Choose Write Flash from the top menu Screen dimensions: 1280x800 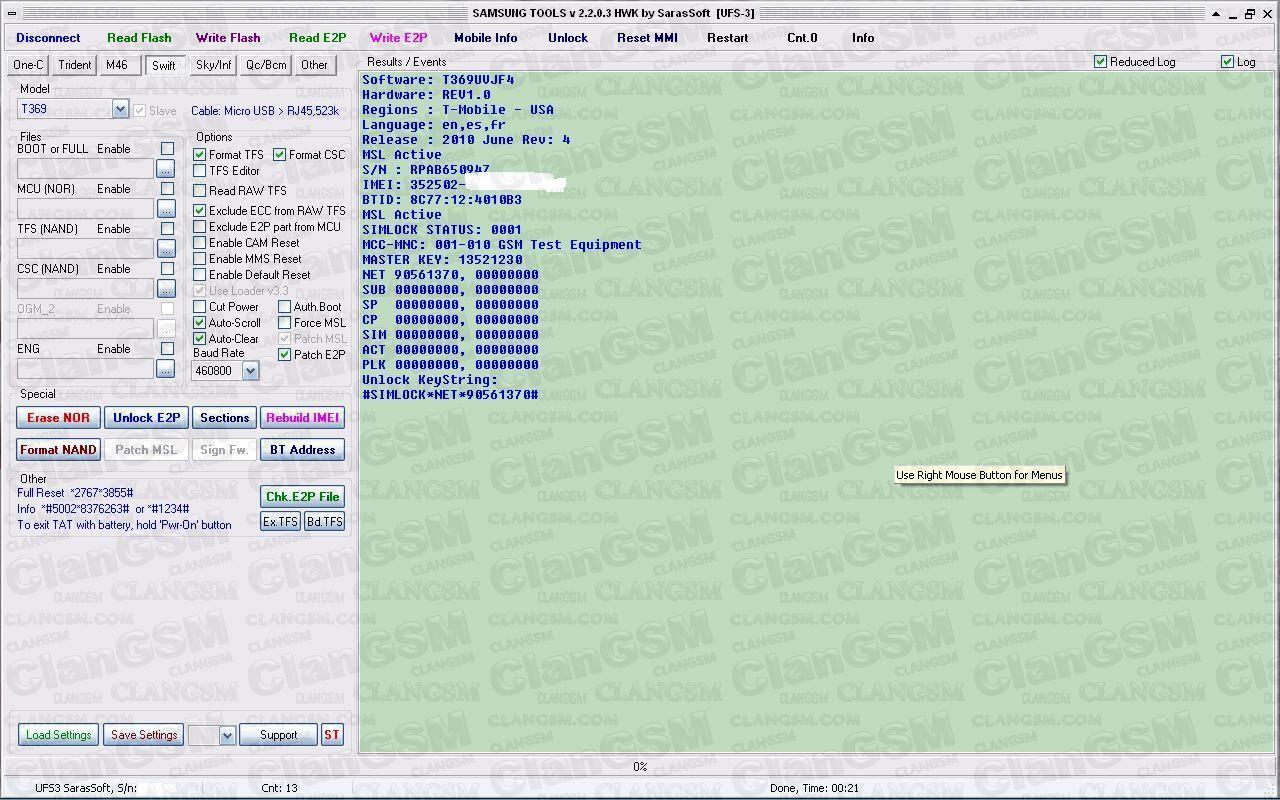pos(228,38)
